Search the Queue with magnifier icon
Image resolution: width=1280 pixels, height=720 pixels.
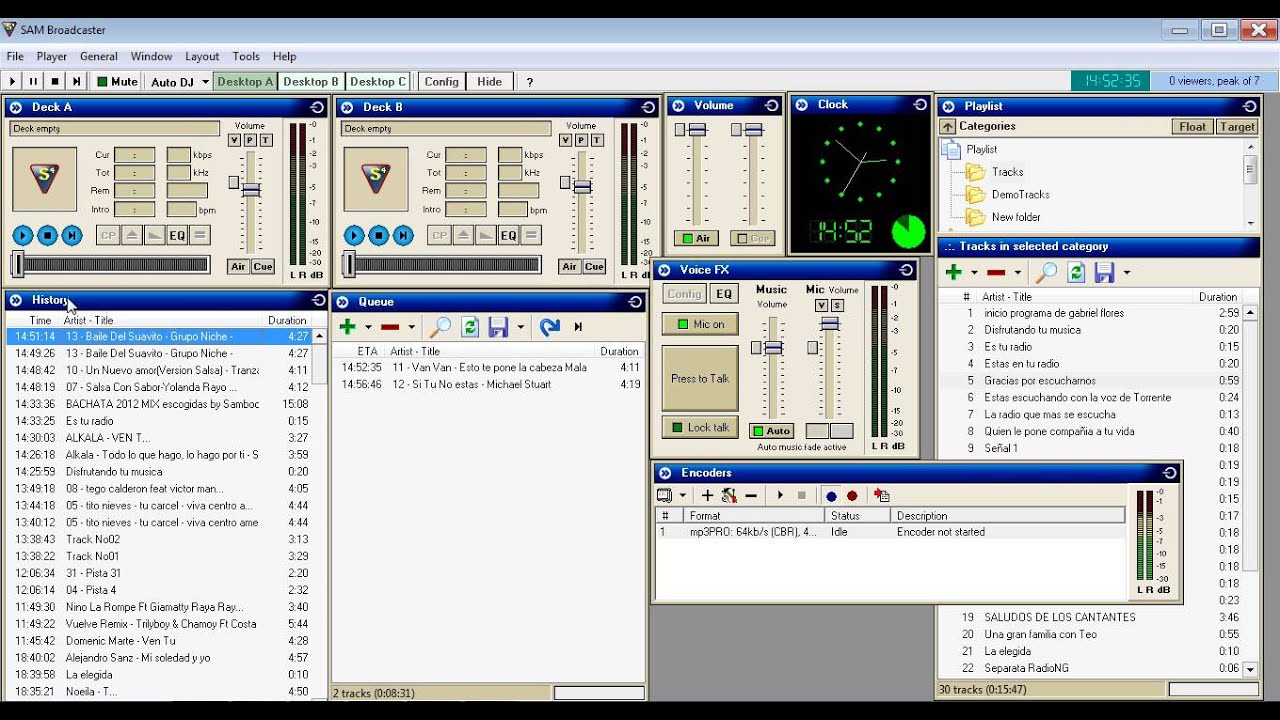click(x=440, y=327)
